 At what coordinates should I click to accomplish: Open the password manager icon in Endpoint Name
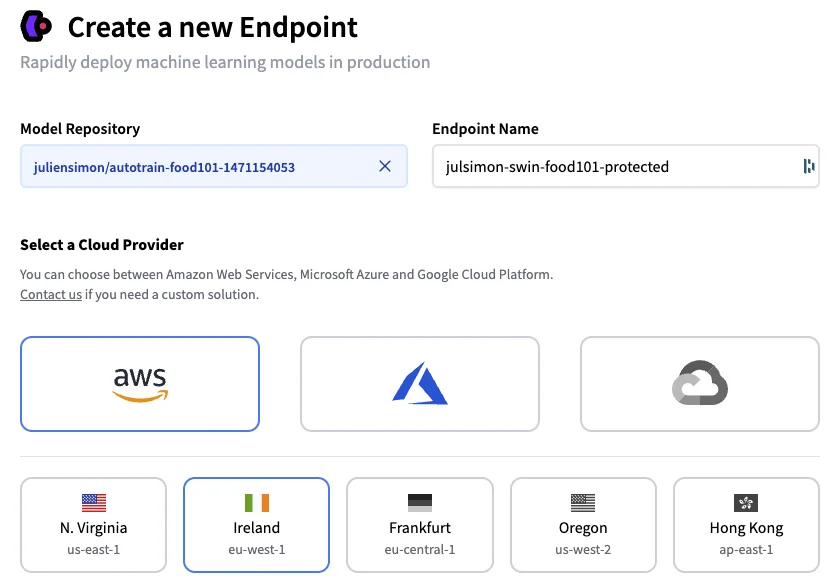click(808, 166)
